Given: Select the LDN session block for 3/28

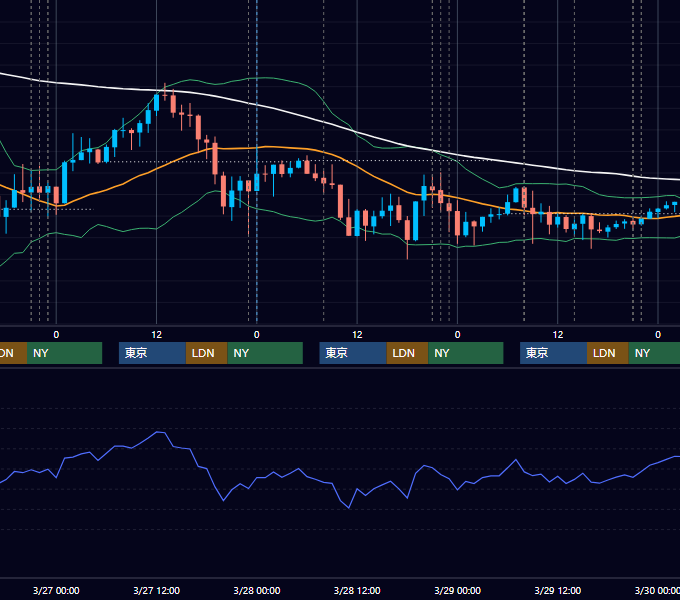Looking at the screenshot, I should point(407,353).
